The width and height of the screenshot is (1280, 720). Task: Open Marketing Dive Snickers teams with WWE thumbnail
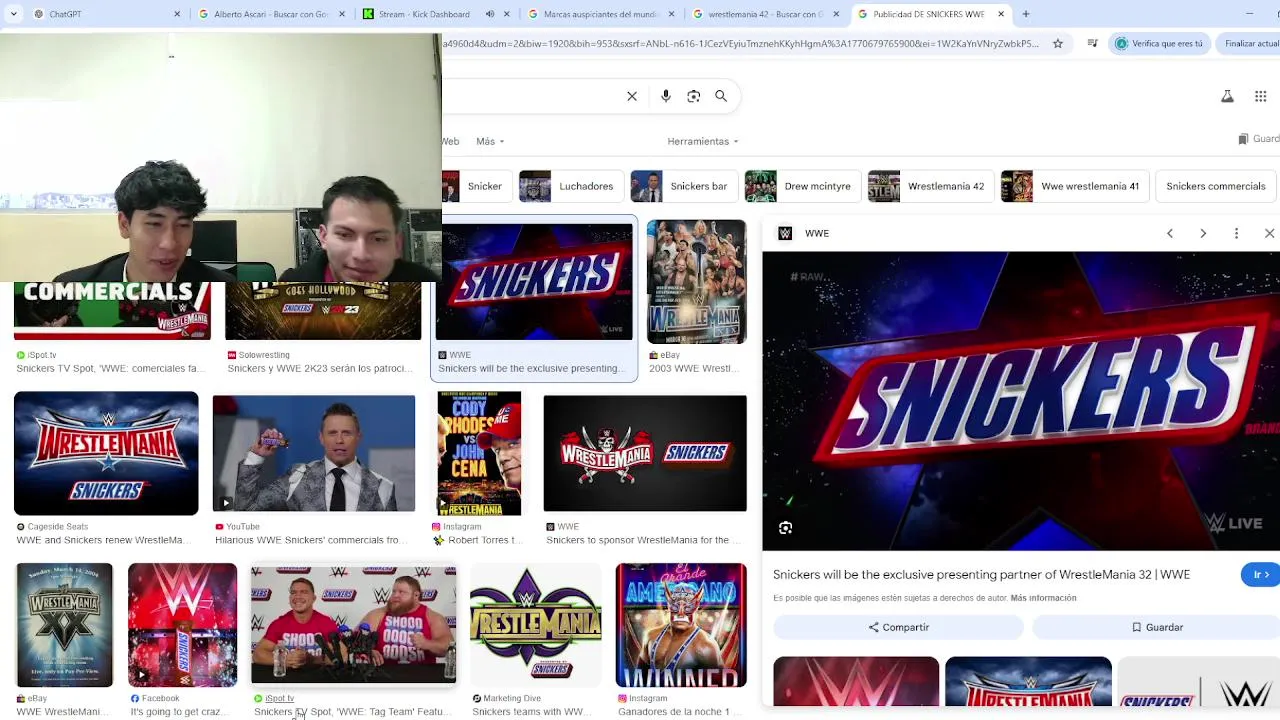pyautogui.click(x=535, y=625)
